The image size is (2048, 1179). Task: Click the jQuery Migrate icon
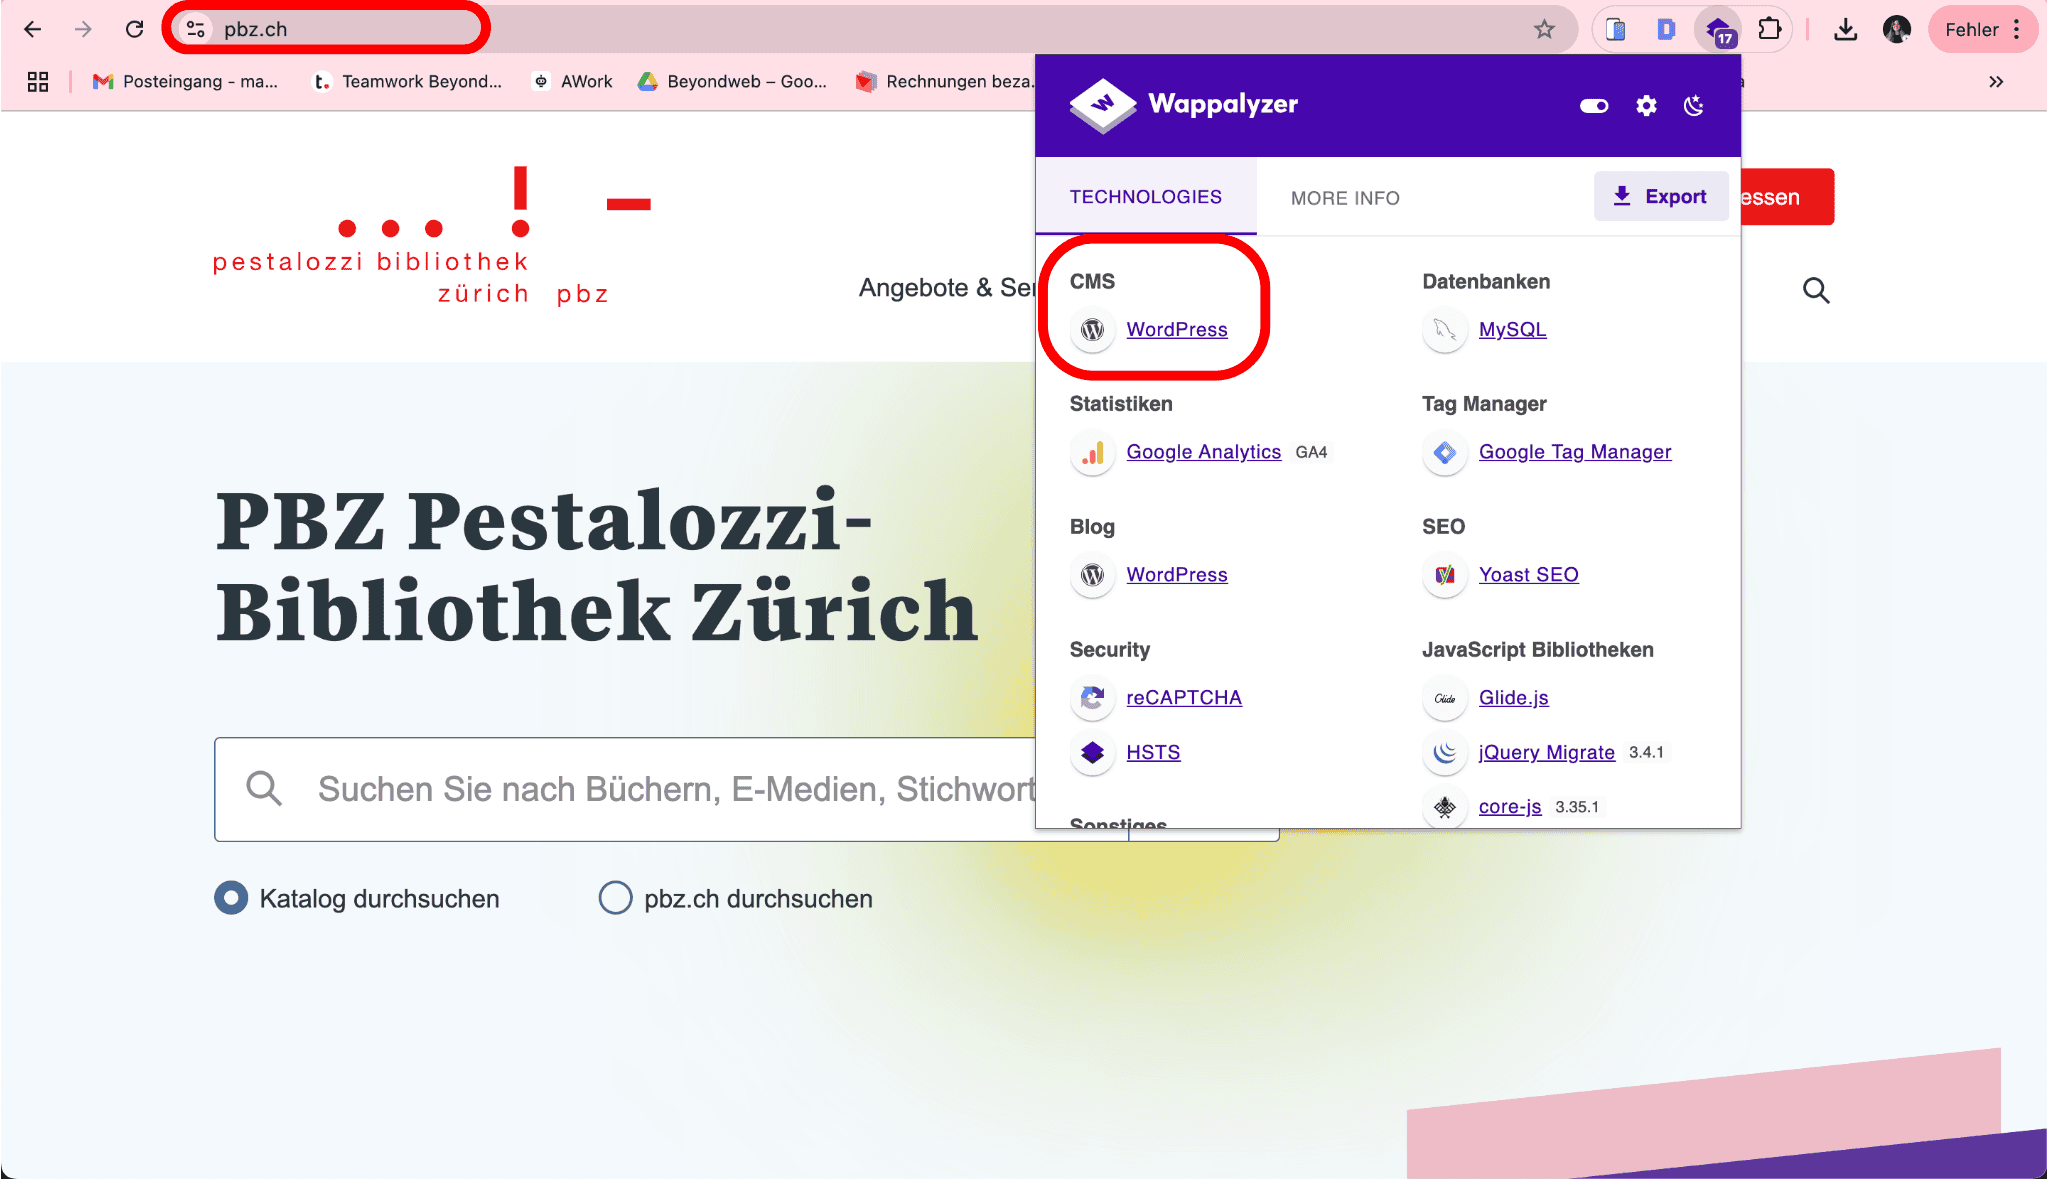(x=1445, y=752)
